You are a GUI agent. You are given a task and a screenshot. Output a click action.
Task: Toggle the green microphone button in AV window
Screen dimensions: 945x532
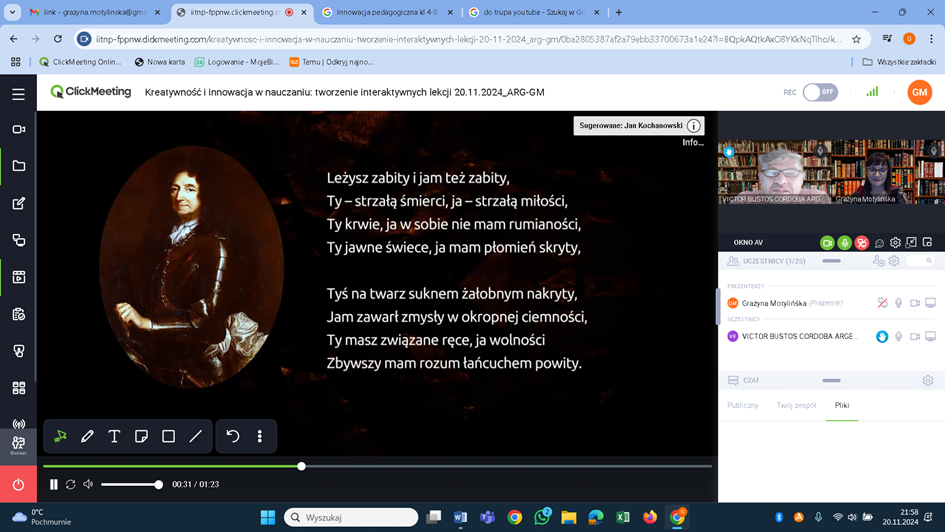pos(844,243)
